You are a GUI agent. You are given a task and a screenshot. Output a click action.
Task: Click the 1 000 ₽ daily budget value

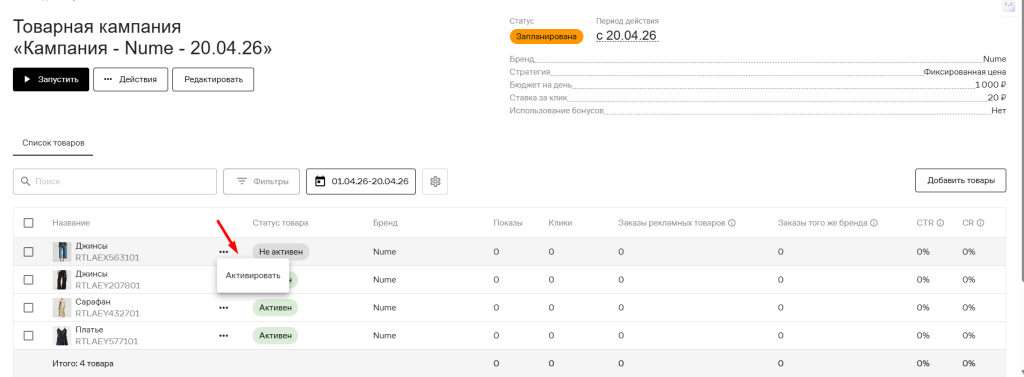click(990, 85)
